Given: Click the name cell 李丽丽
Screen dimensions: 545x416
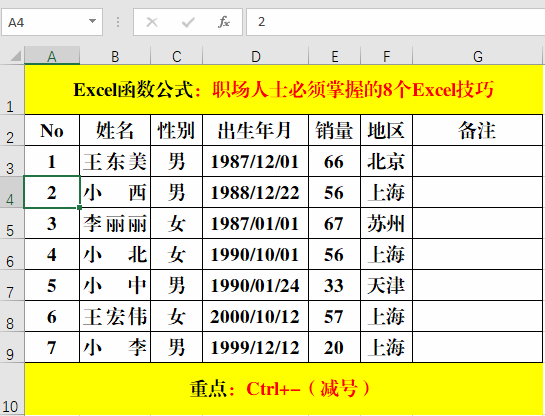Looking at the screenshot, I should click(115, 223).
